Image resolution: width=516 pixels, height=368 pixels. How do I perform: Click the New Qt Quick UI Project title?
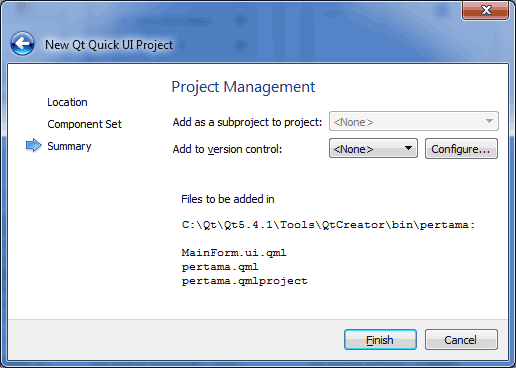[109, 45]
